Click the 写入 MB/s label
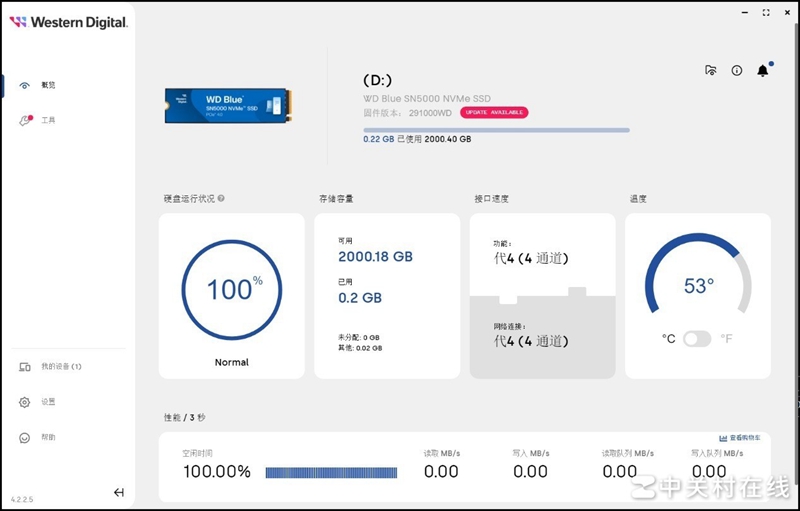The height and width of the screenshot is (511, 800). pos(531,453)
